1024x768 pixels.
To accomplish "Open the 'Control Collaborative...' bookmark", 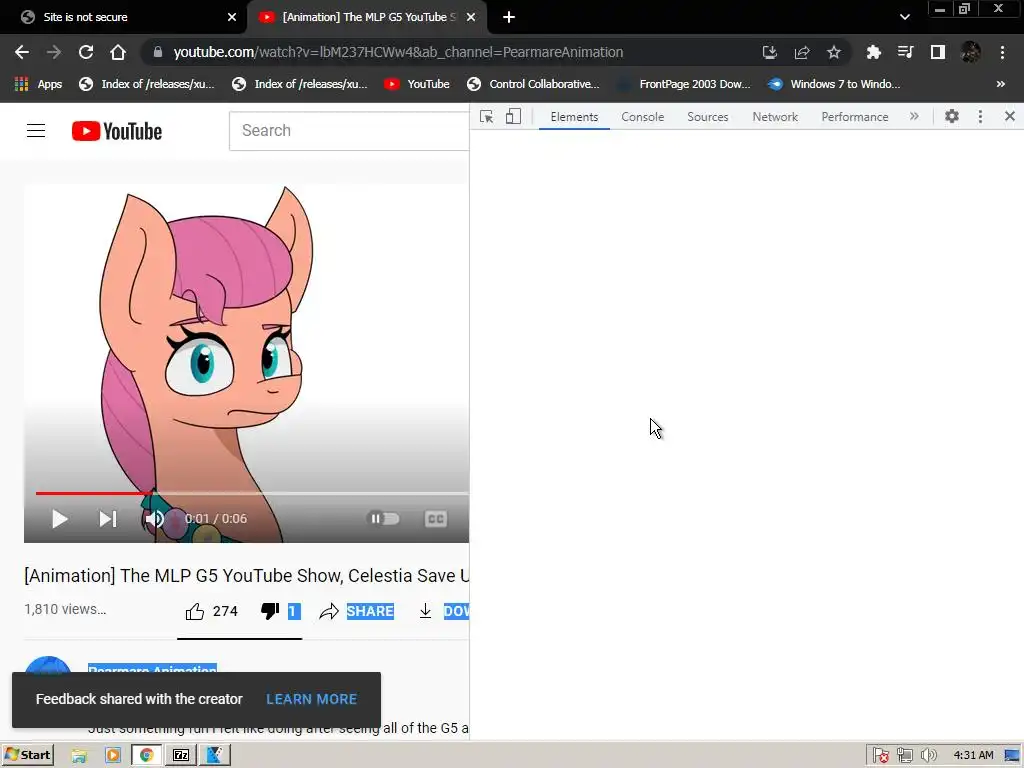I will 534,84.
